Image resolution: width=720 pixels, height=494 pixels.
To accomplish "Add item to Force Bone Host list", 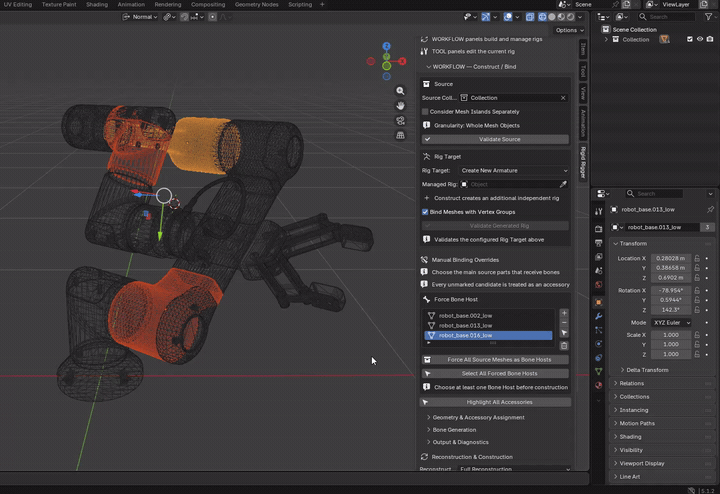I will pyautogui.click(x=564, y=313).
